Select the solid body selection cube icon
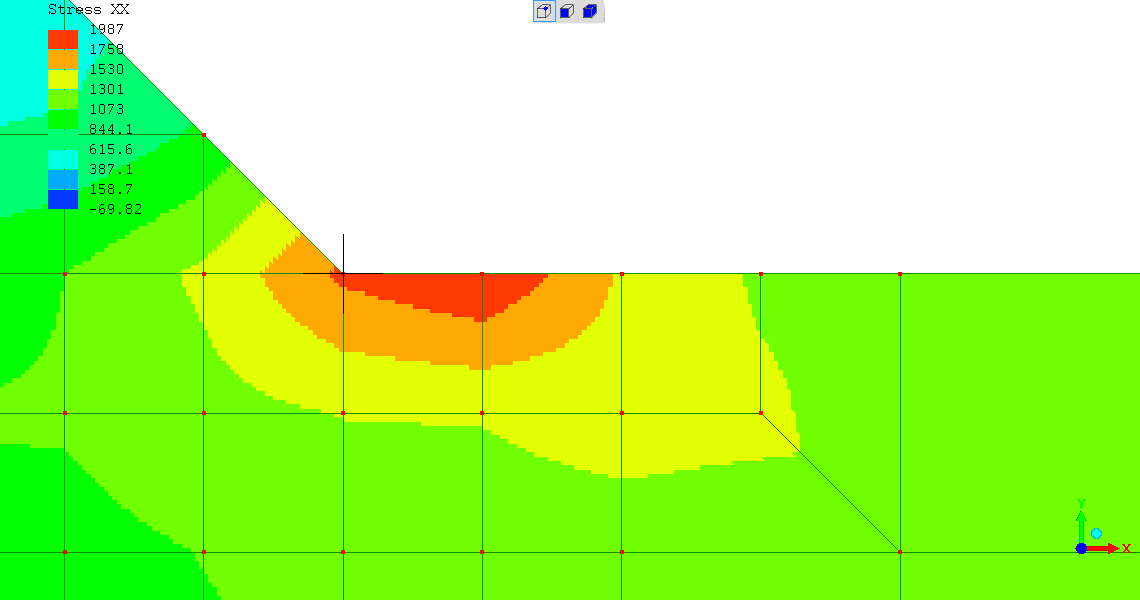Viewport: 1140px width, 600px height. pos(590,12)
